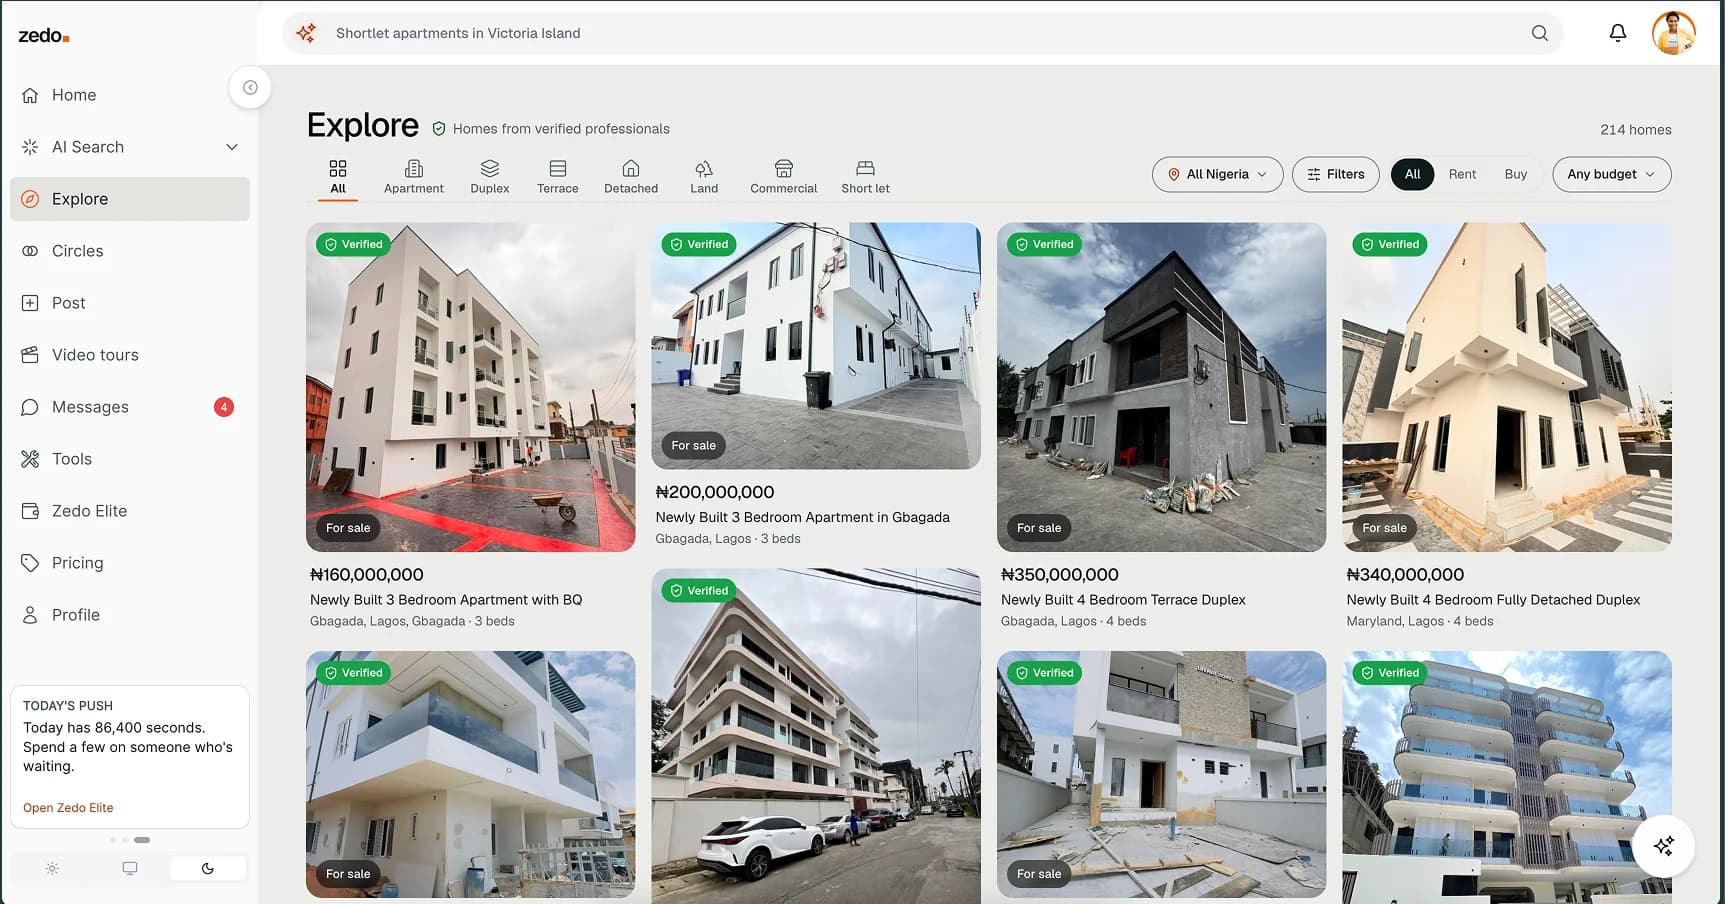Screen dimensions: 1725x904
Task: Open the ₦160,000,000 apartment with BQ photo
Action: click(x=470, y=387)
